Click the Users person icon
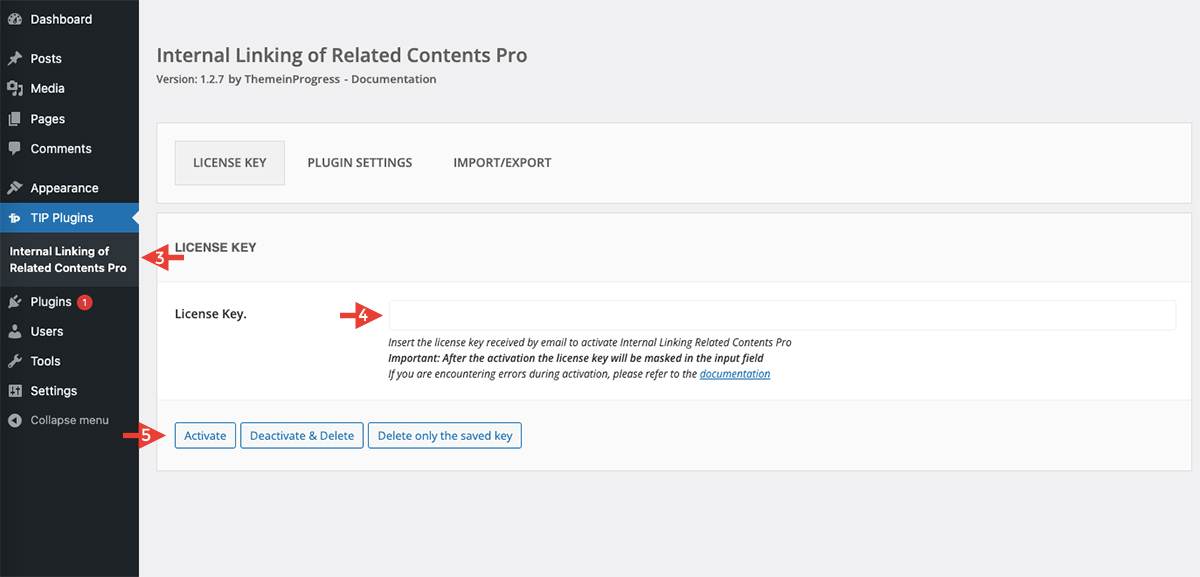This screenshot has width=1200, height=577. point(15,331)
